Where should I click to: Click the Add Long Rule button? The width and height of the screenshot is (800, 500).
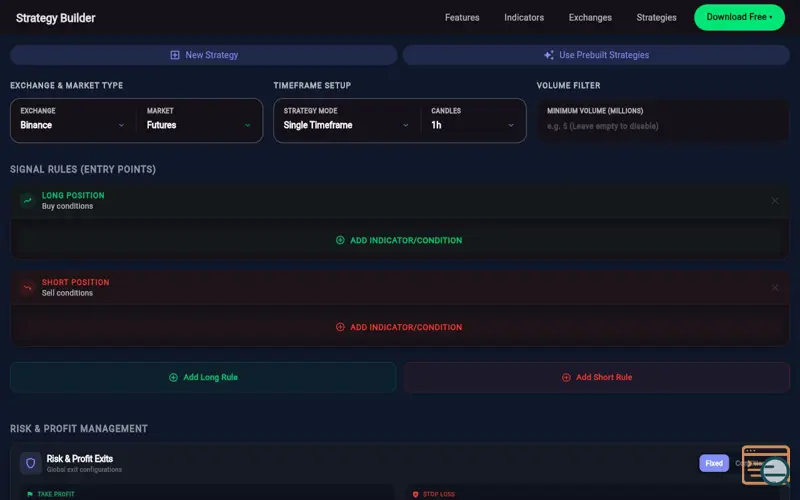[203, 378]
